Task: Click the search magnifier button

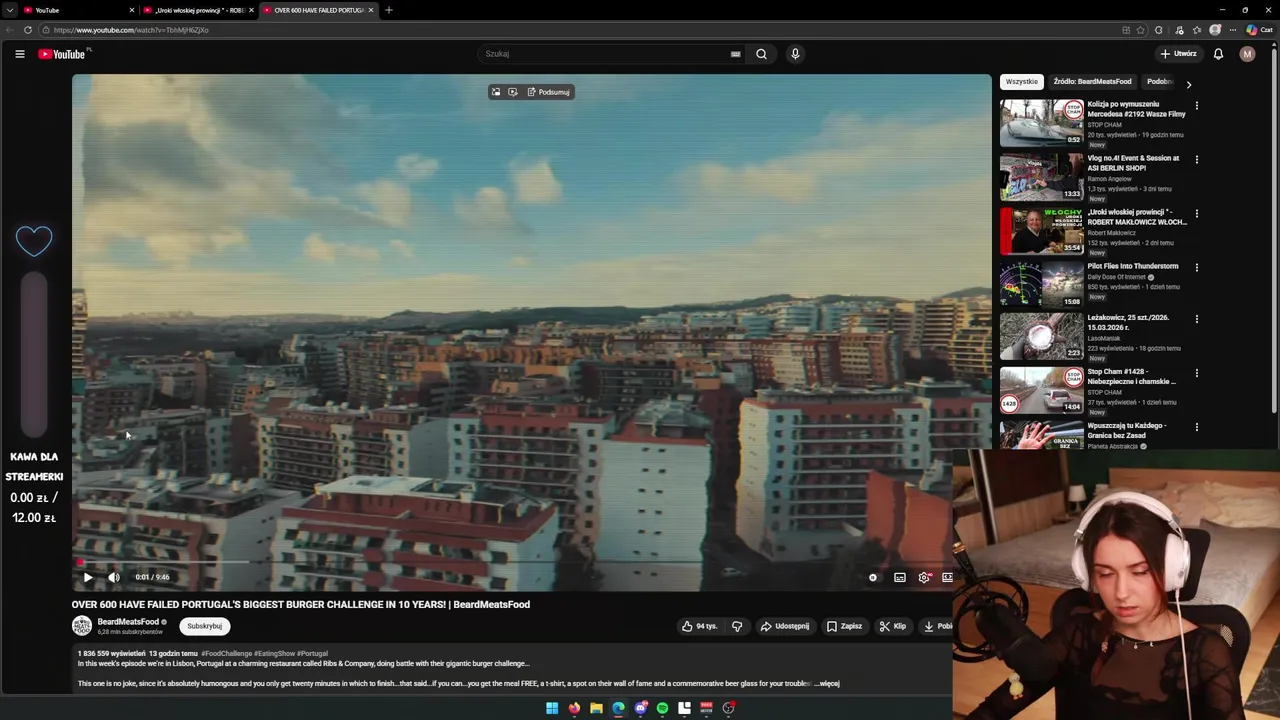Action: click(x=761, y=54)
